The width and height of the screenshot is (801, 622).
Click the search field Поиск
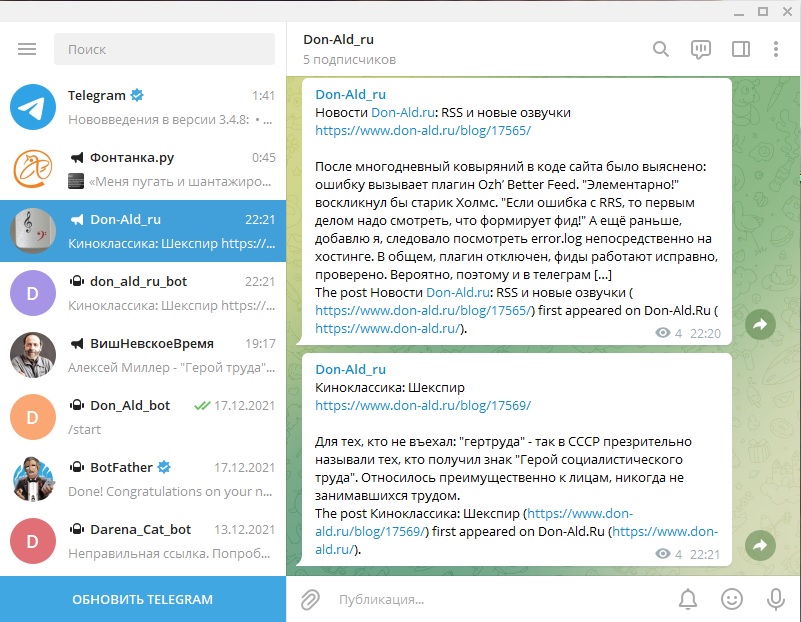pyautogui.click(x=164, y=49)
